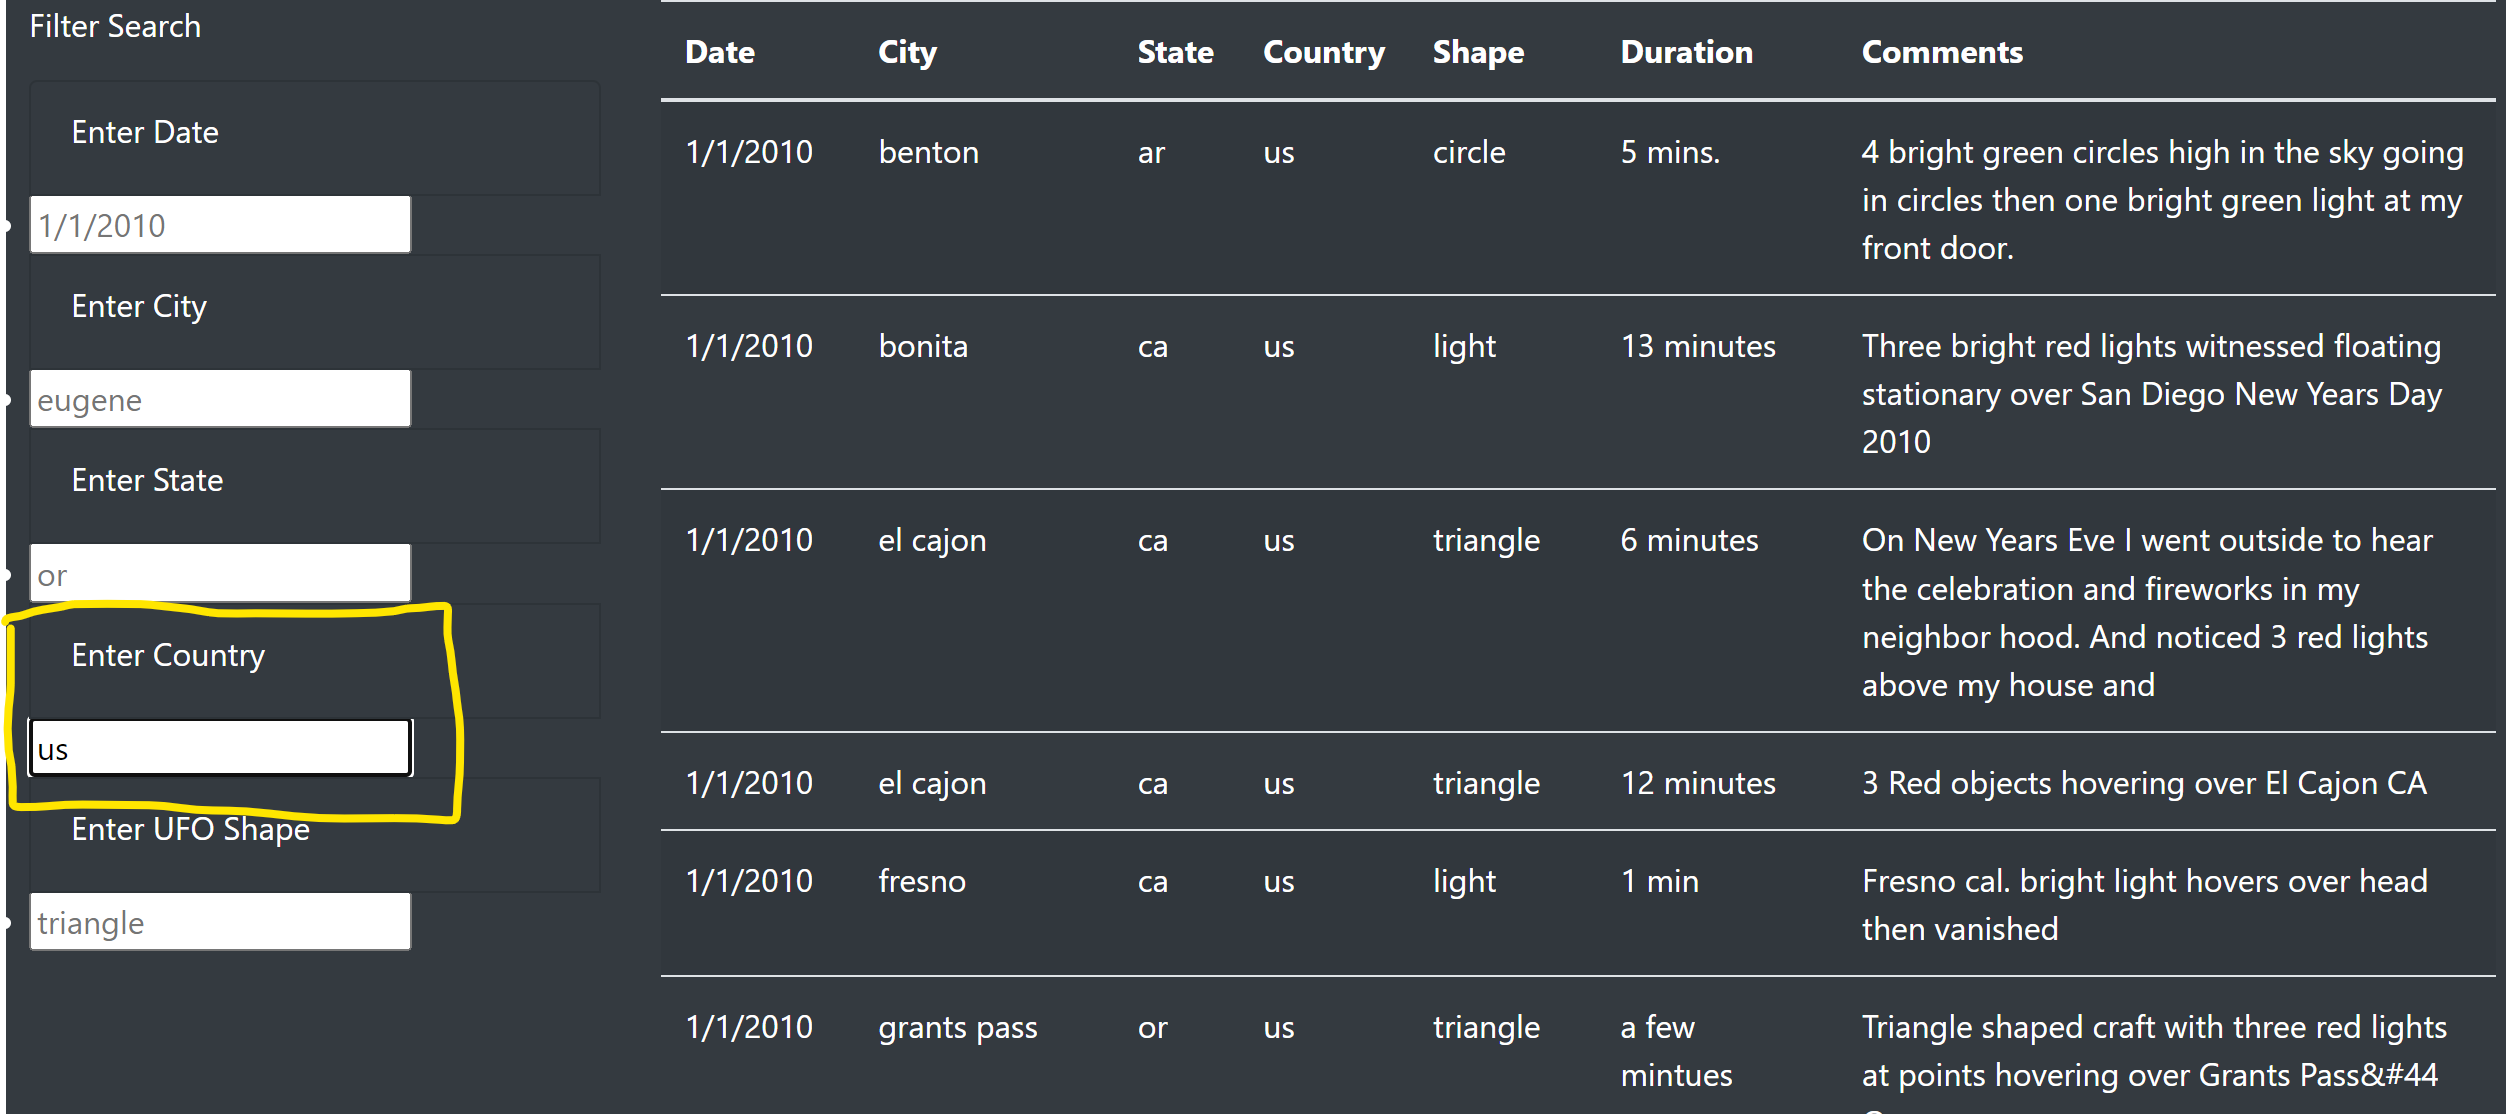Click the benton city cell
The width and height of the screenshot is (2506, 1114).
click(x=928, y=152)
